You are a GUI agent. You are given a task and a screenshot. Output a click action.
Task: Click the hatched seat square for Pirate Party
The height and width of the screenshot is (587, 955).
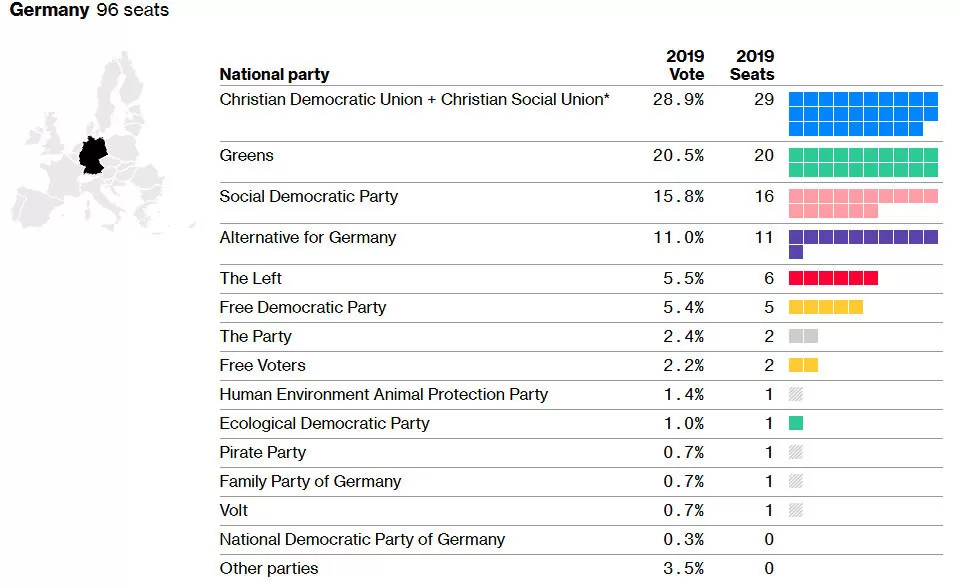(x=796, y=452)
